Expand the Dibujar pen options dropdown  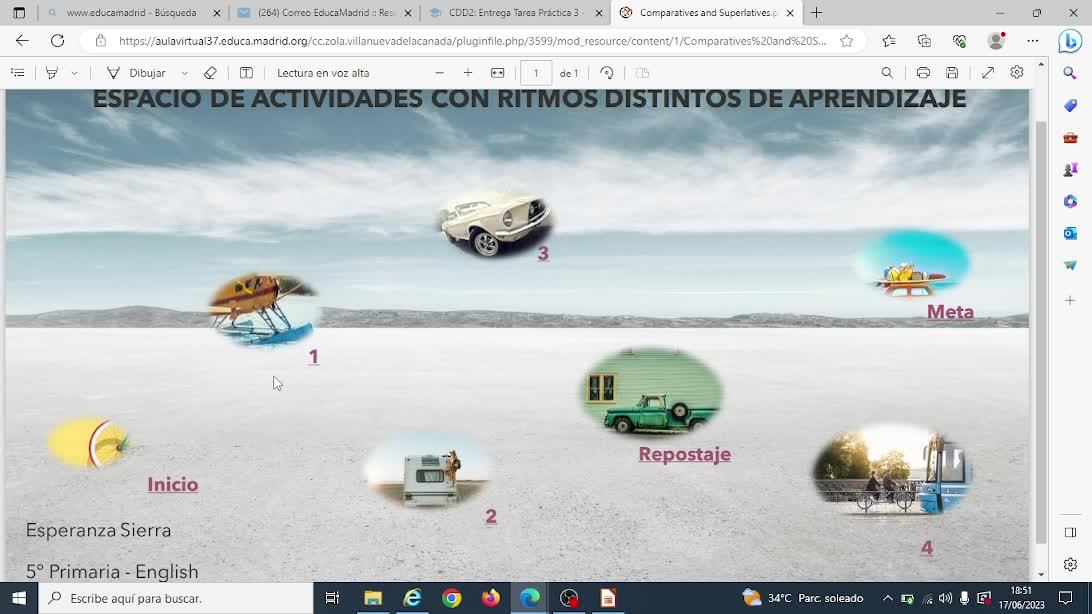[x=185, y=73]
